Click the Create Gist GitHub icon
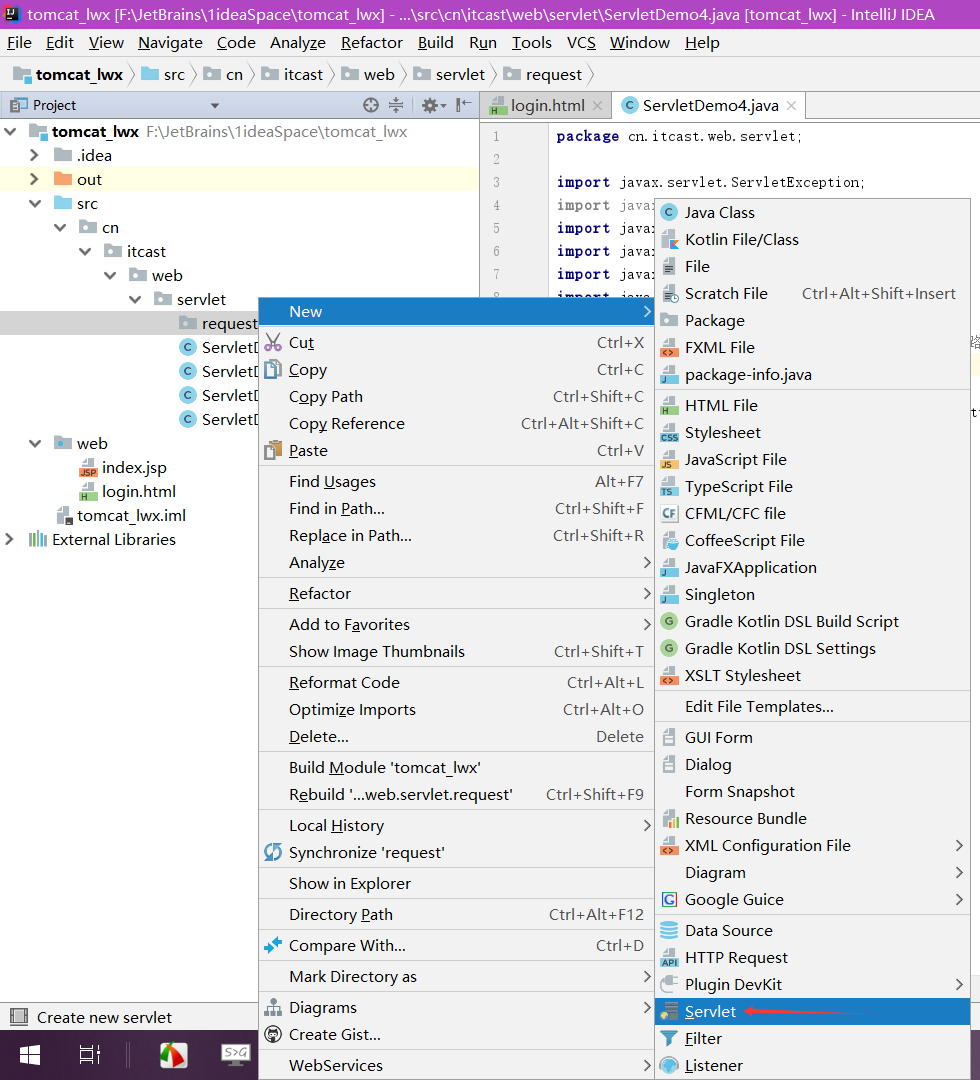 (x=273, y=1035)
